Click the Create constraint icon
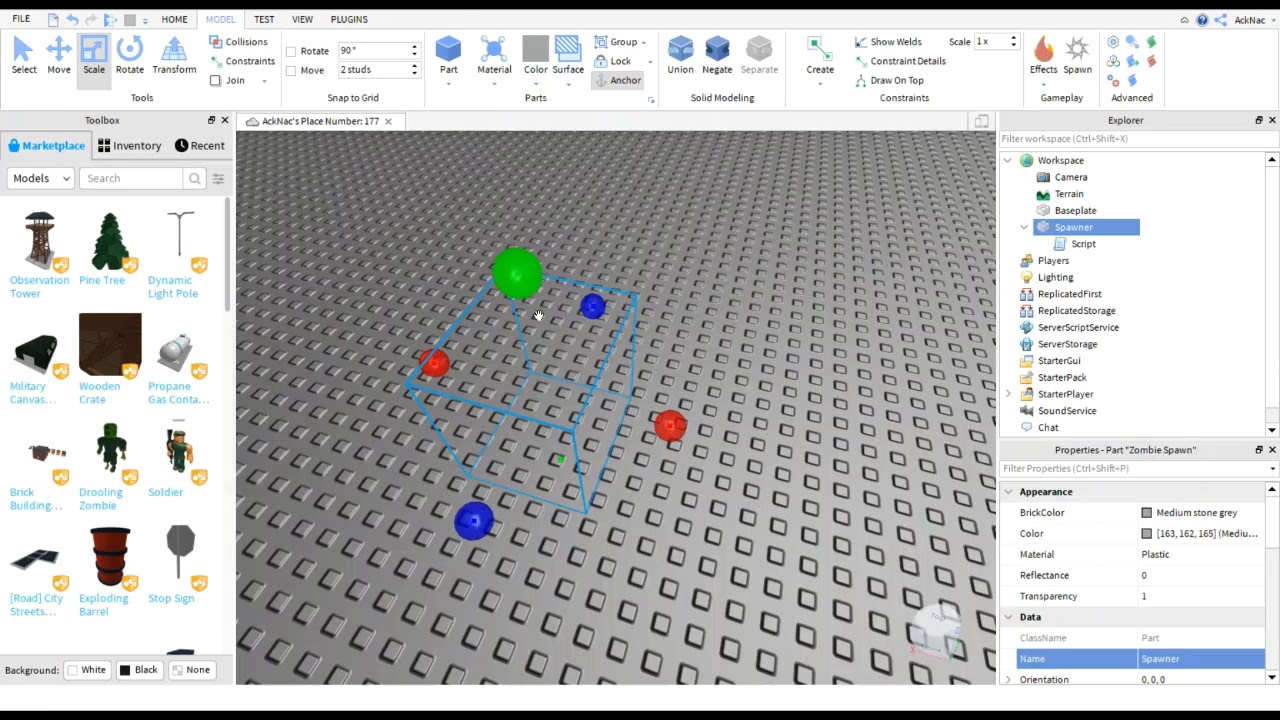Image resolution: width=1280 pixels, height=720 pixels. pyautogui.click(x=820, y=56)
